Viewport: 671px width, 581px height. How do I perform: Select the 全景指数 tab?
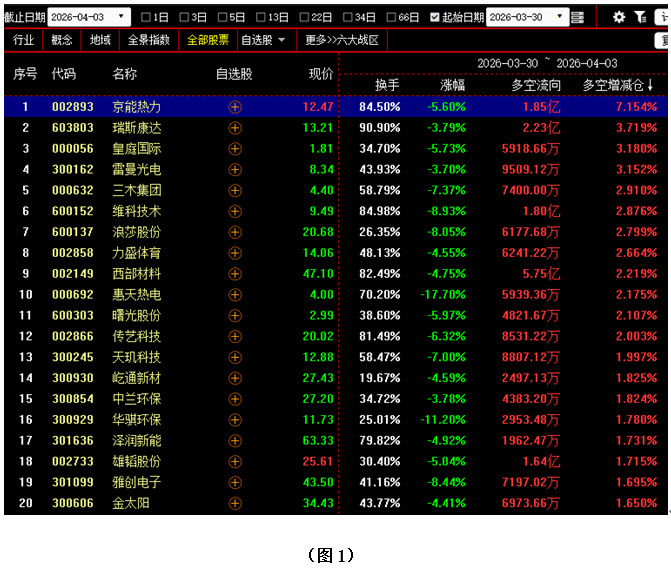pyautogui.click(x=147, y=40)
